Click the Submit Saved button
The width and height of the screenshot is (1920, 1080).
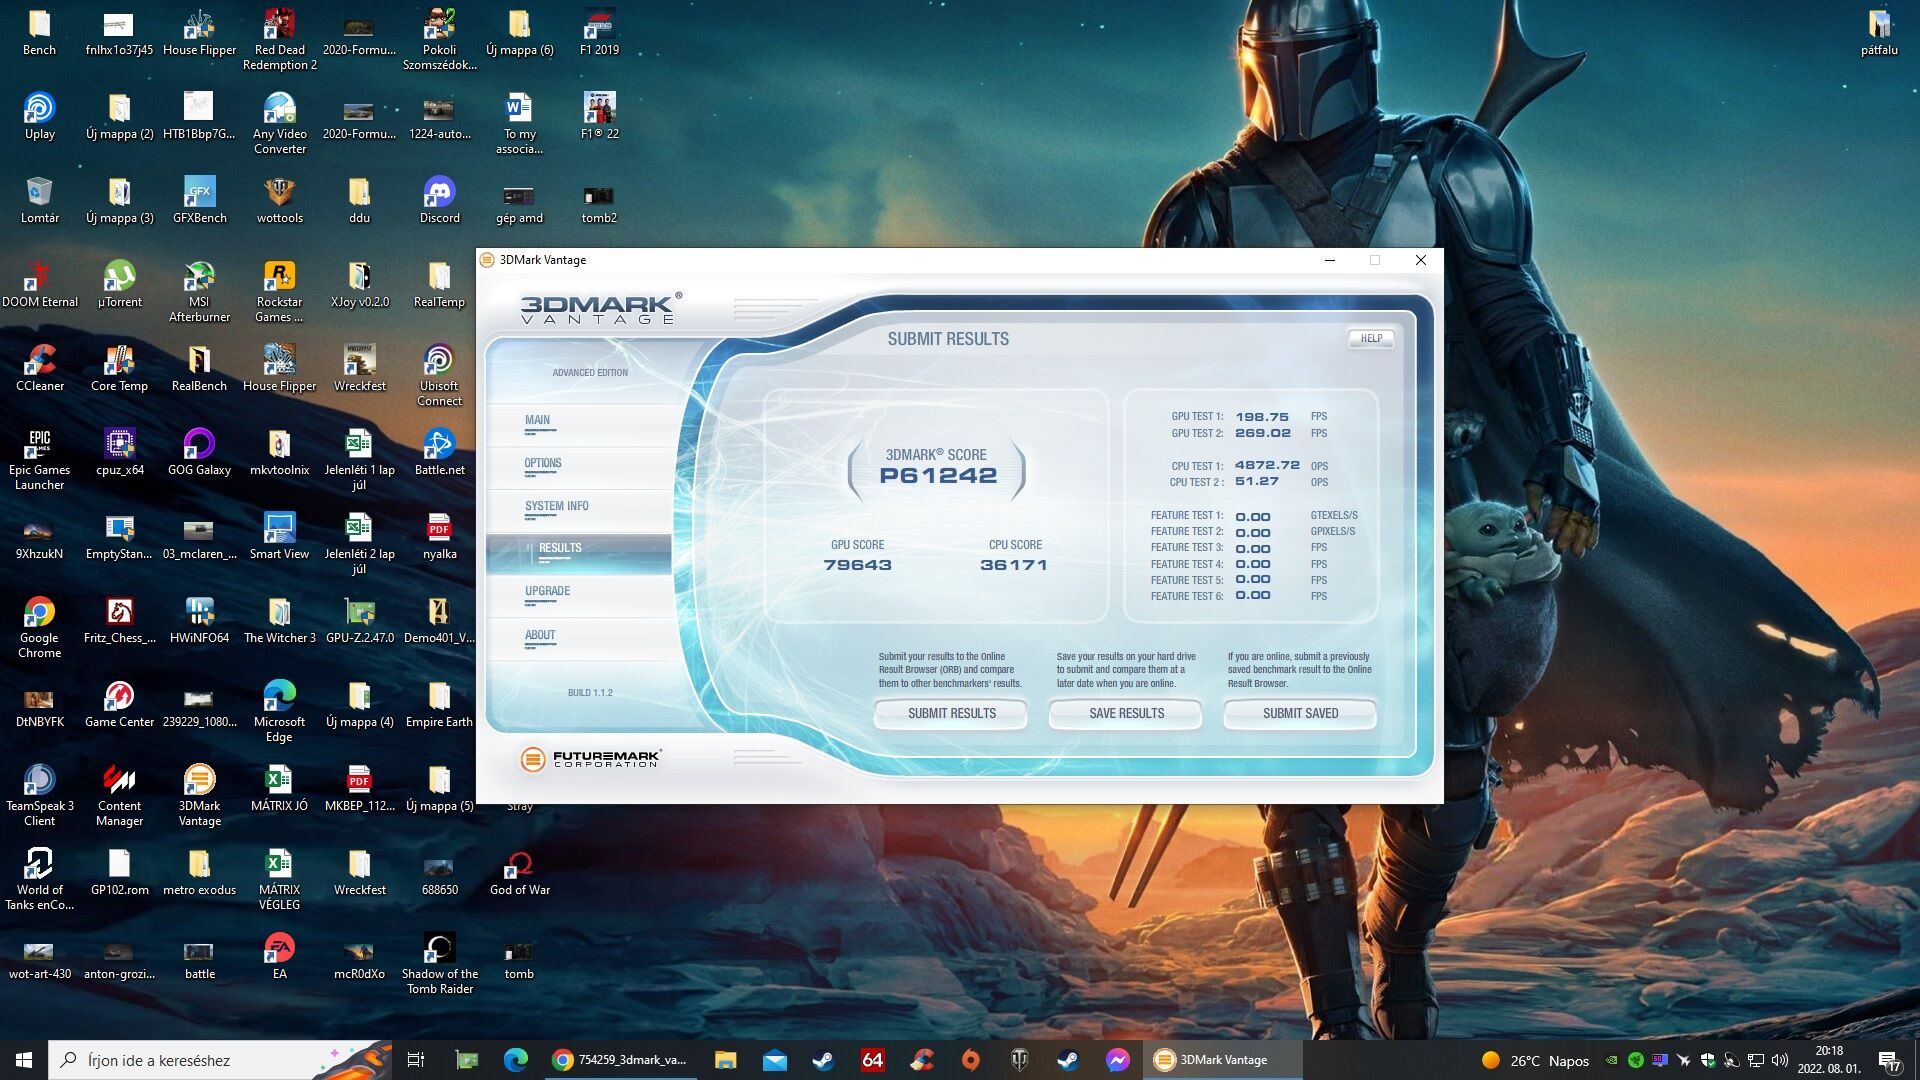(x=1300, y=714)
